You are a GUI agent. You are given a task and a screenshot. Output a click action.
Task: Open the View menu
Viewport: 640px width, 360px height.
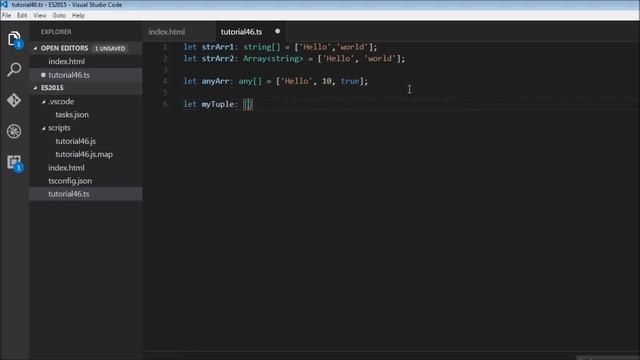(x=40, y=16)
